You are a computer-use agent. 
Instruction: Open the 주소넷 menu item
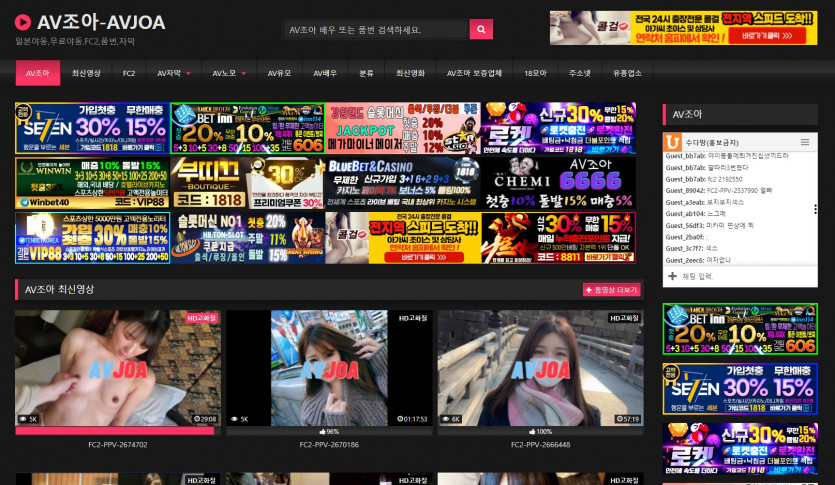[580, 73]
